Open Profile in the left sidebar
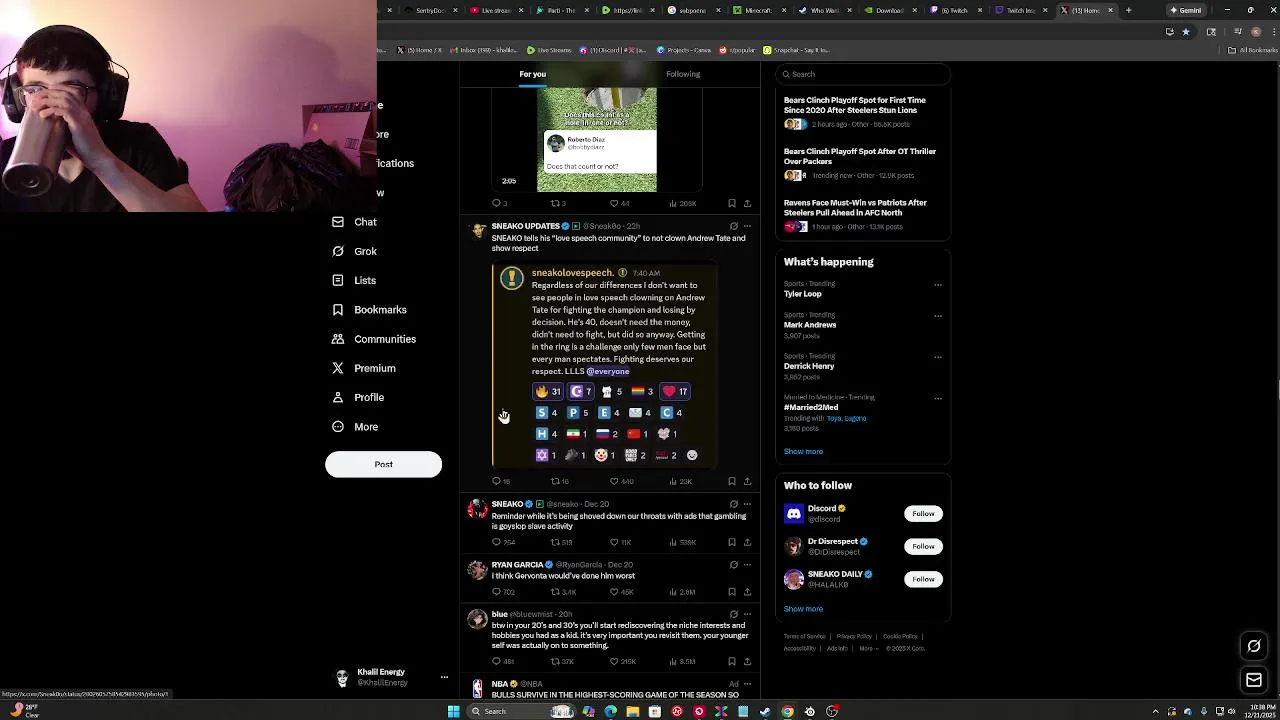The width and height of the screenshot is (1280, 720). click(x=358, y=397)
